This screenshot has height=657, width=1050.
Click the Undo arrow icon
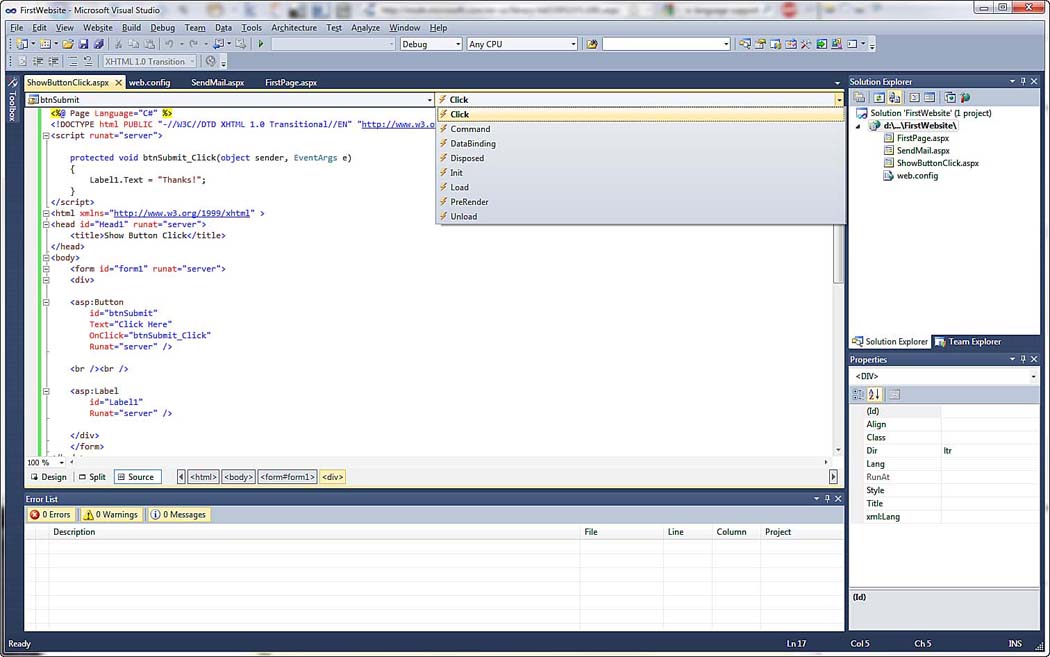[x=169, y=44]
